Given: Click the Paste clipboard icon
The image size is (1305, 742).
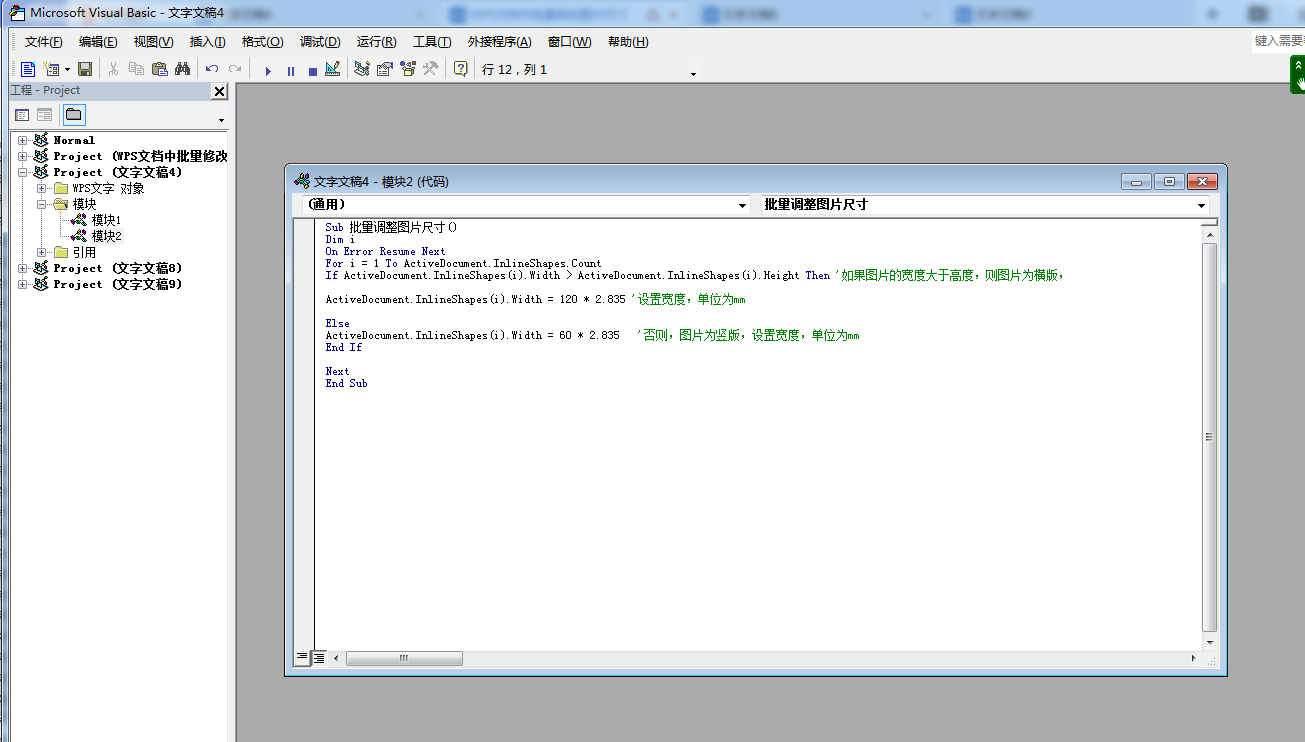Looking at the screenshot, I should (x=159, y=69).
